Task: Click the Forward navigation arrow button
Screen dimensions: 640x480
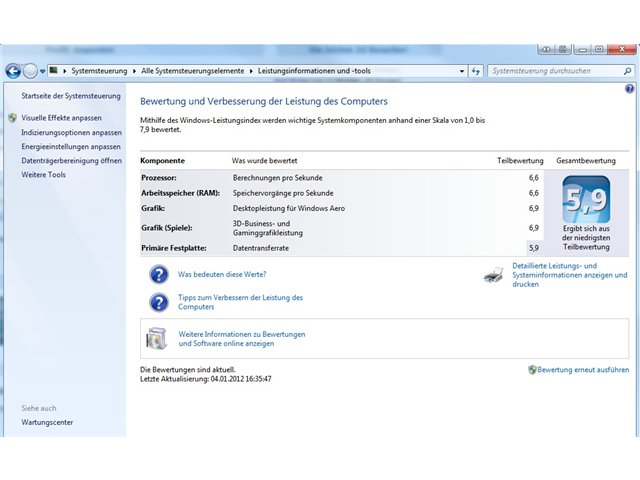Action: 30,71
